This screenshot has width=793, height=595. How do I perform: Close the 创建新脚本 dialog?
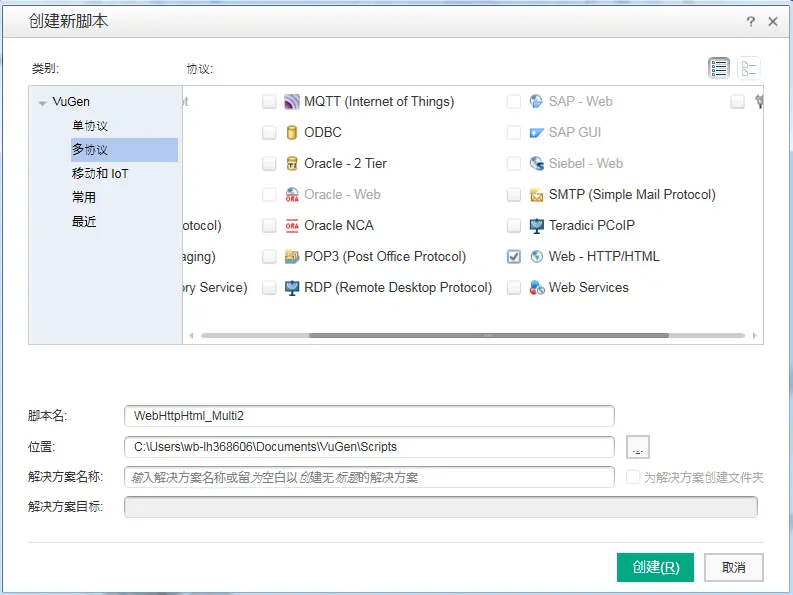coord(773,21)
